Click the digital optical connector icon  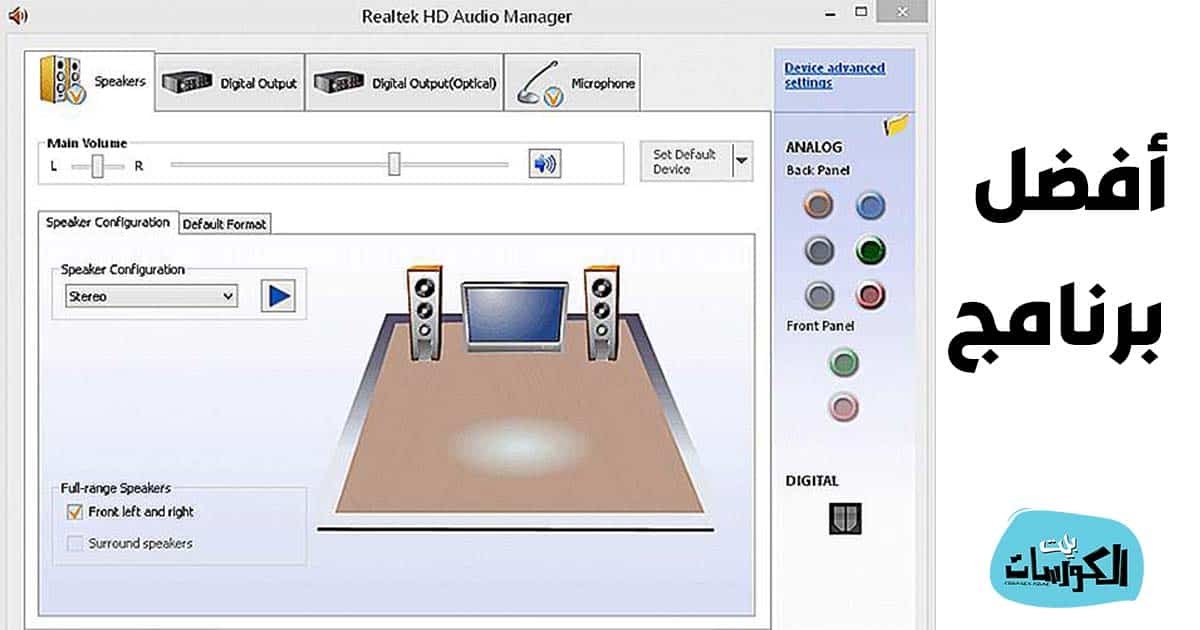[845, 518]
